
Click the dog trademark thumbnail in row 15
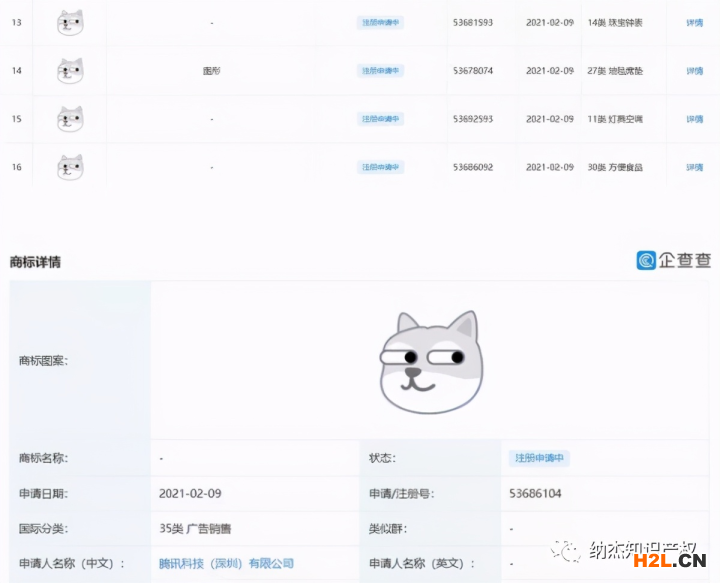70,119
